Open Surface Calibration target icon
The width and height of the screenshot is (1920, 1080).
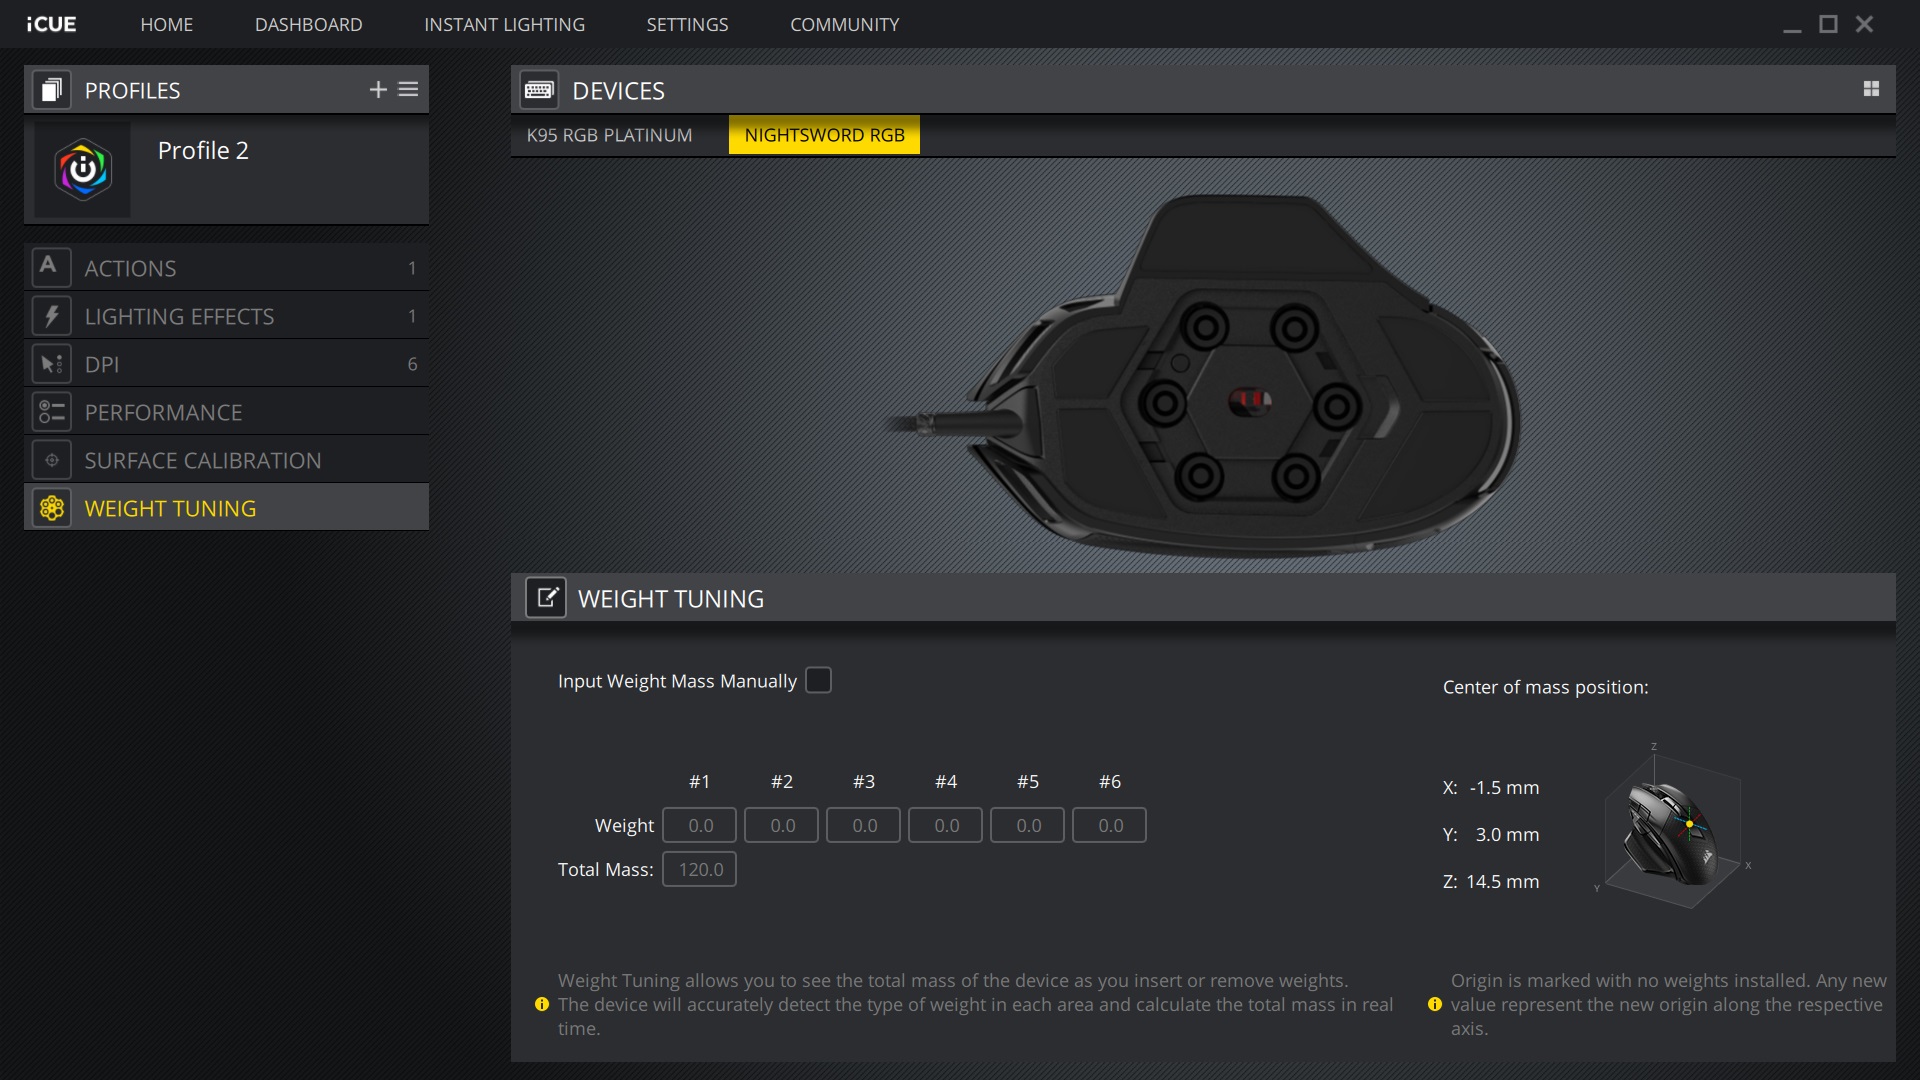[51, 460]
